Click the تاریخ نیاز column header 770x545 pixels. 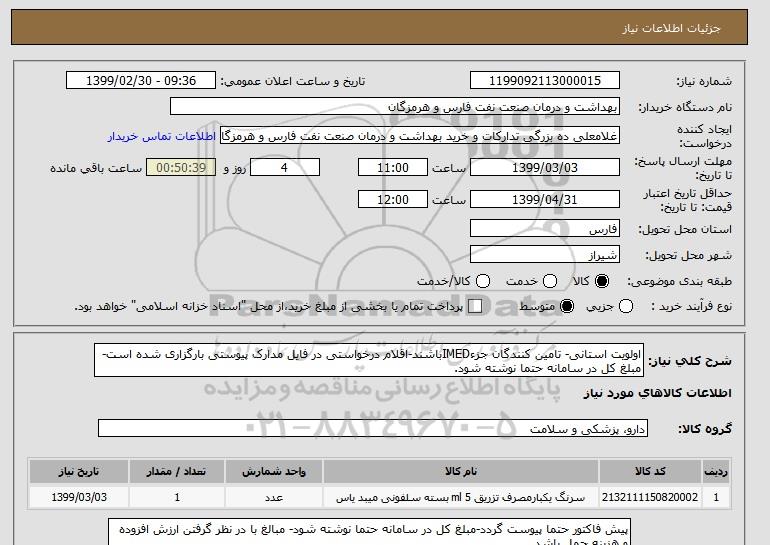pyautogui.click(x=79, y=472)
